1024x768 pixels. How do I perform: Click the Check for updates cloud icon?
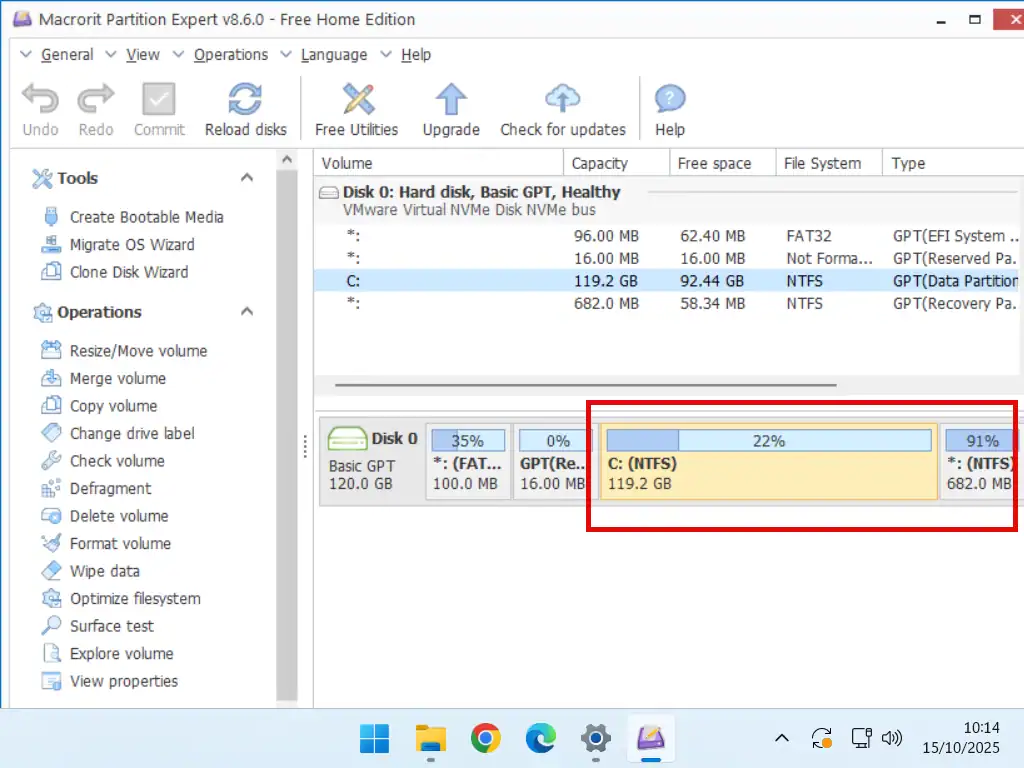562,100
